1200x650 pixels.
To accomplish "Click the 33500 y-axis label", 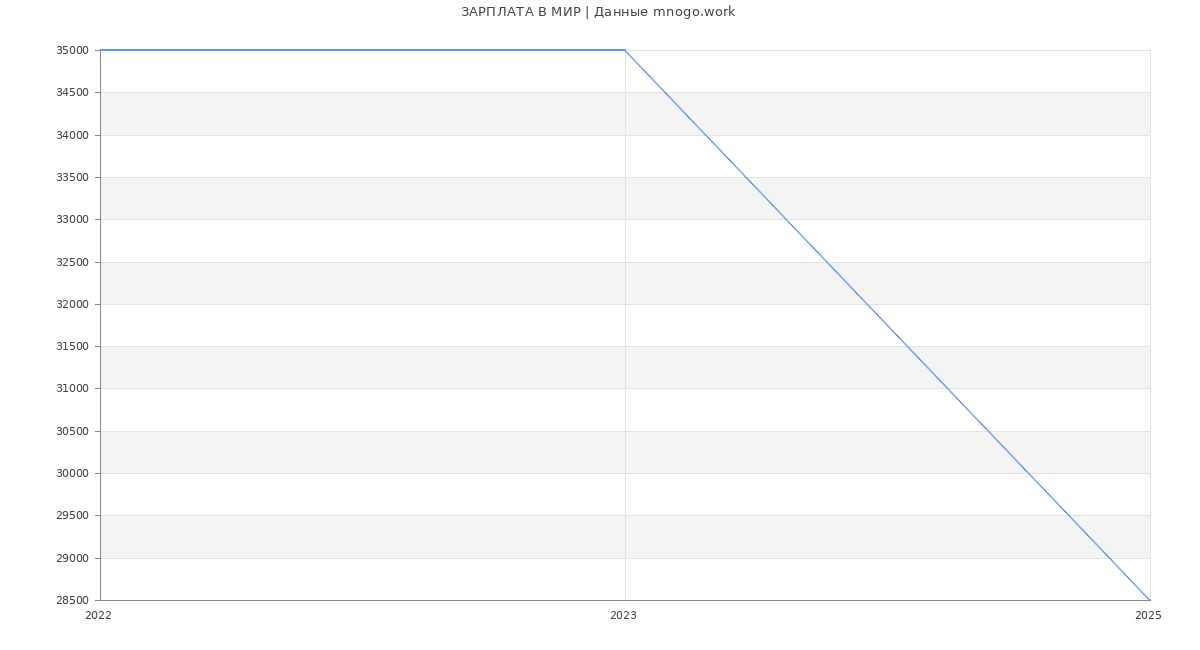I will click(73, 178).
